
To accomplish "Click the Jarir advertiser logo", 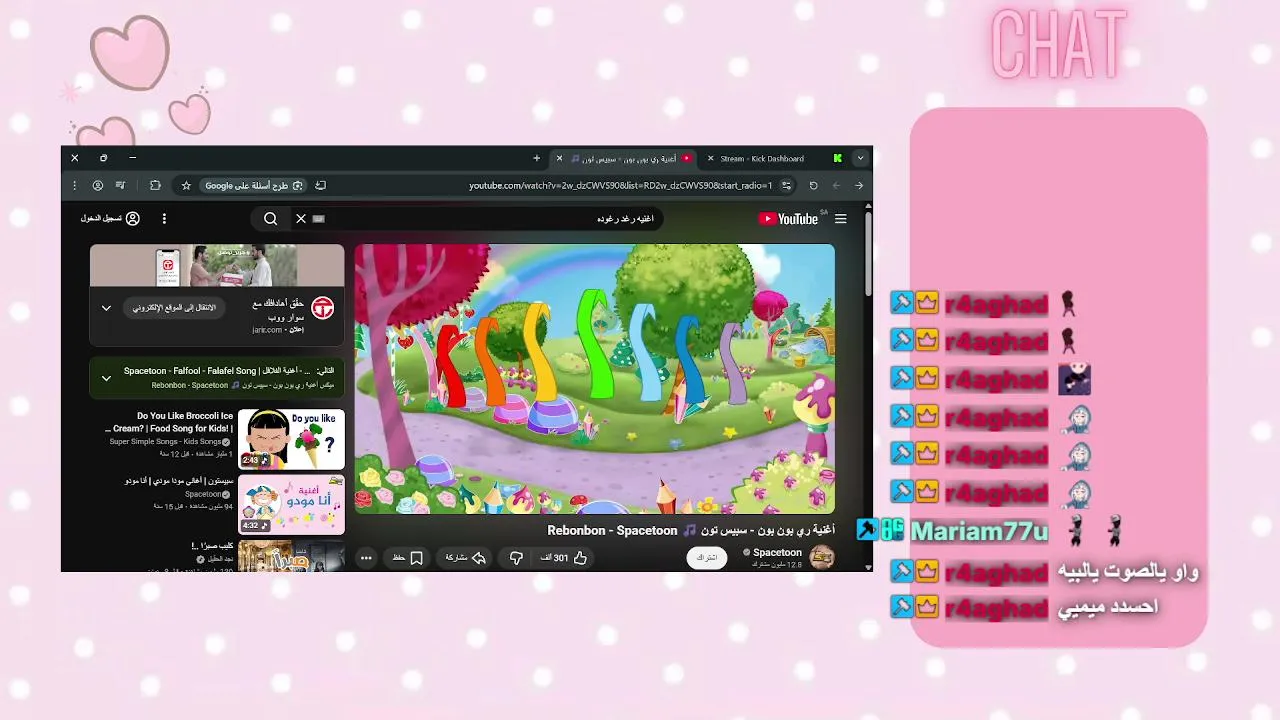I will click(322, 307).
